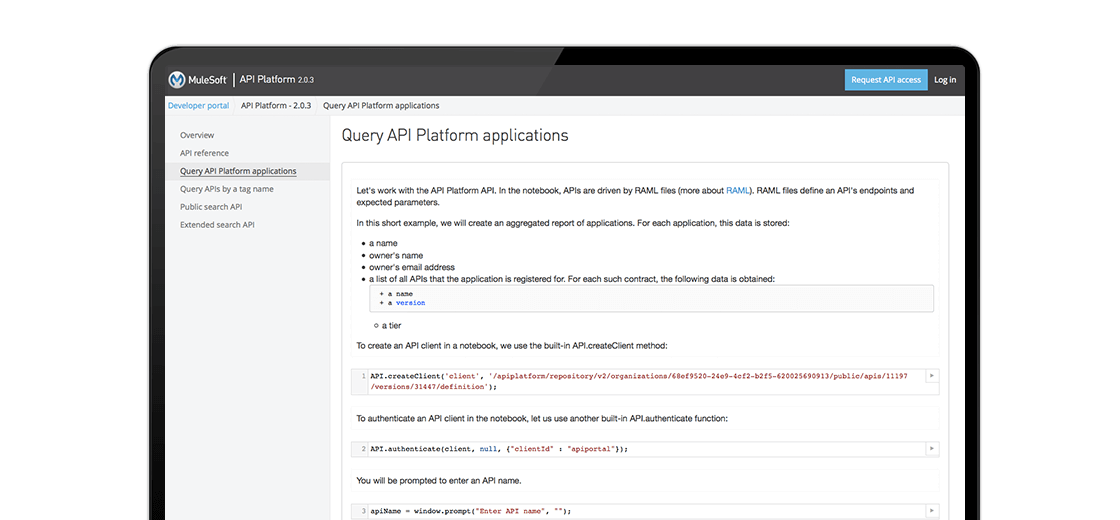
Task: Select Query API Platform applications sidebar item
Action: (247, 171)
